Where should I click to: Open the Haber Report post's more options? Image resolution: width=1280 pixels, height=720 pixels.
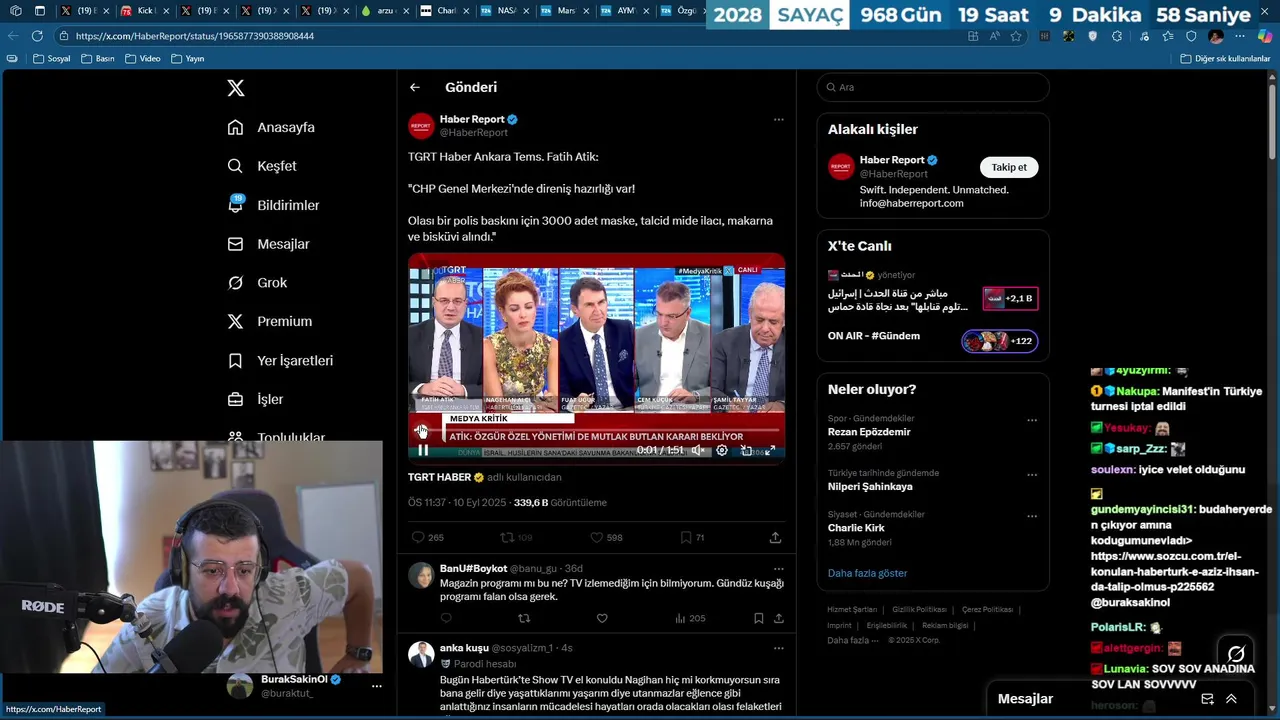click(778, 119)
